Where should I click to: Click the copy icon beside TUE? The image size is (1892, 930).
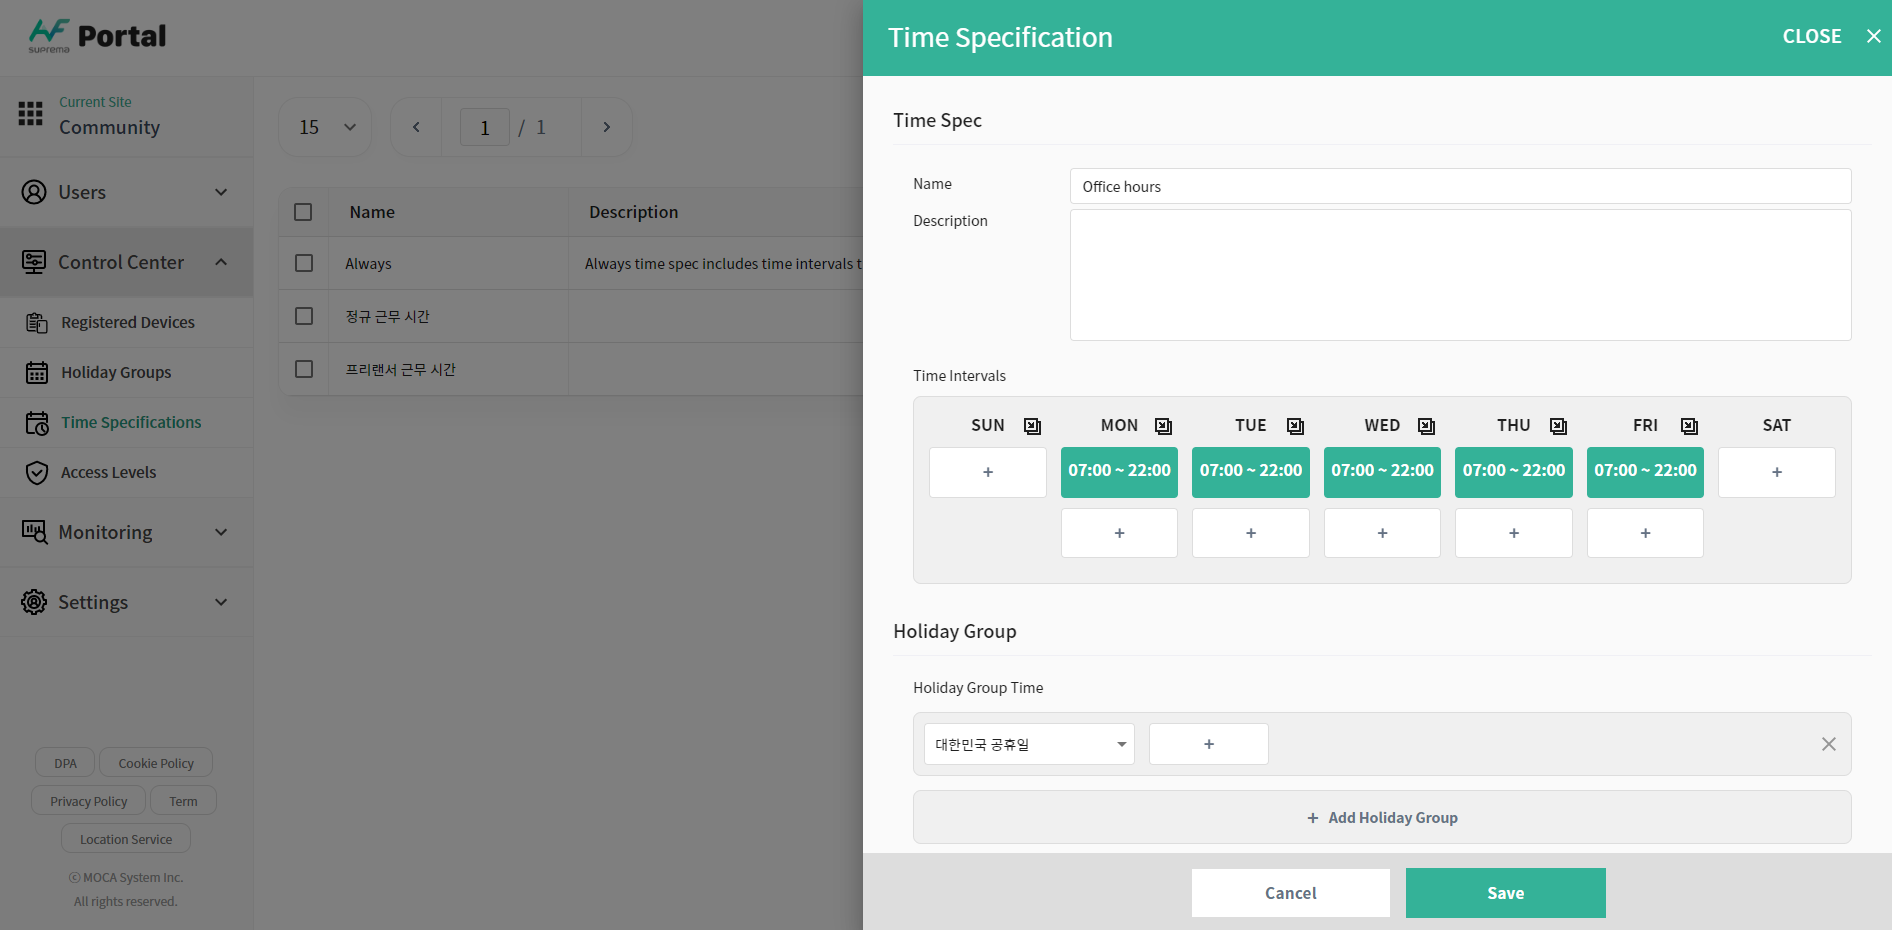click(1295, 426)
